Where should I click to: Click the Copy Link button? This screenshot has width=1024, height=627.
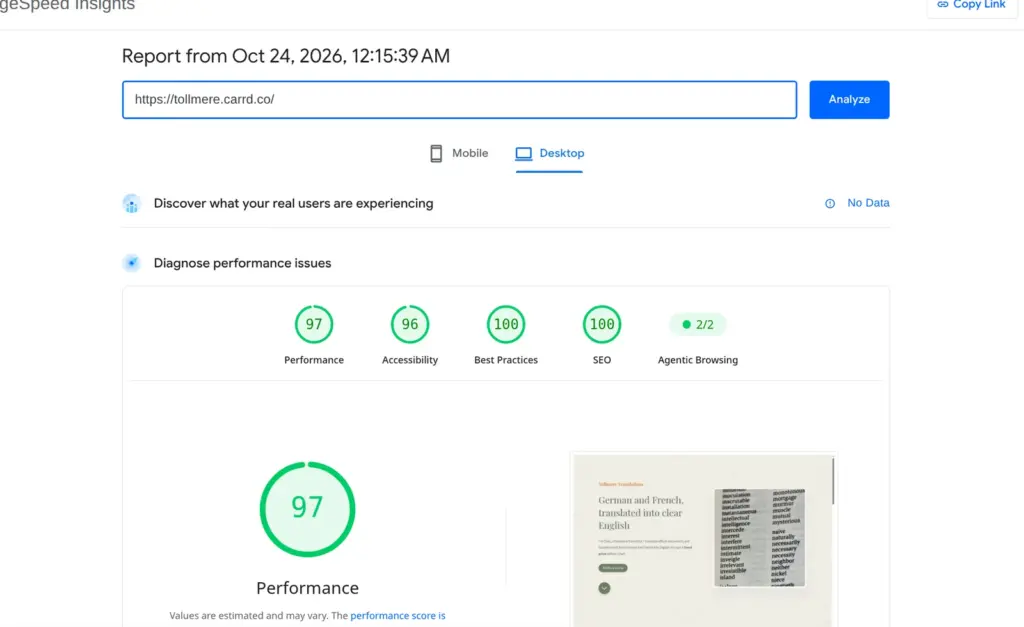click(972, 6)
